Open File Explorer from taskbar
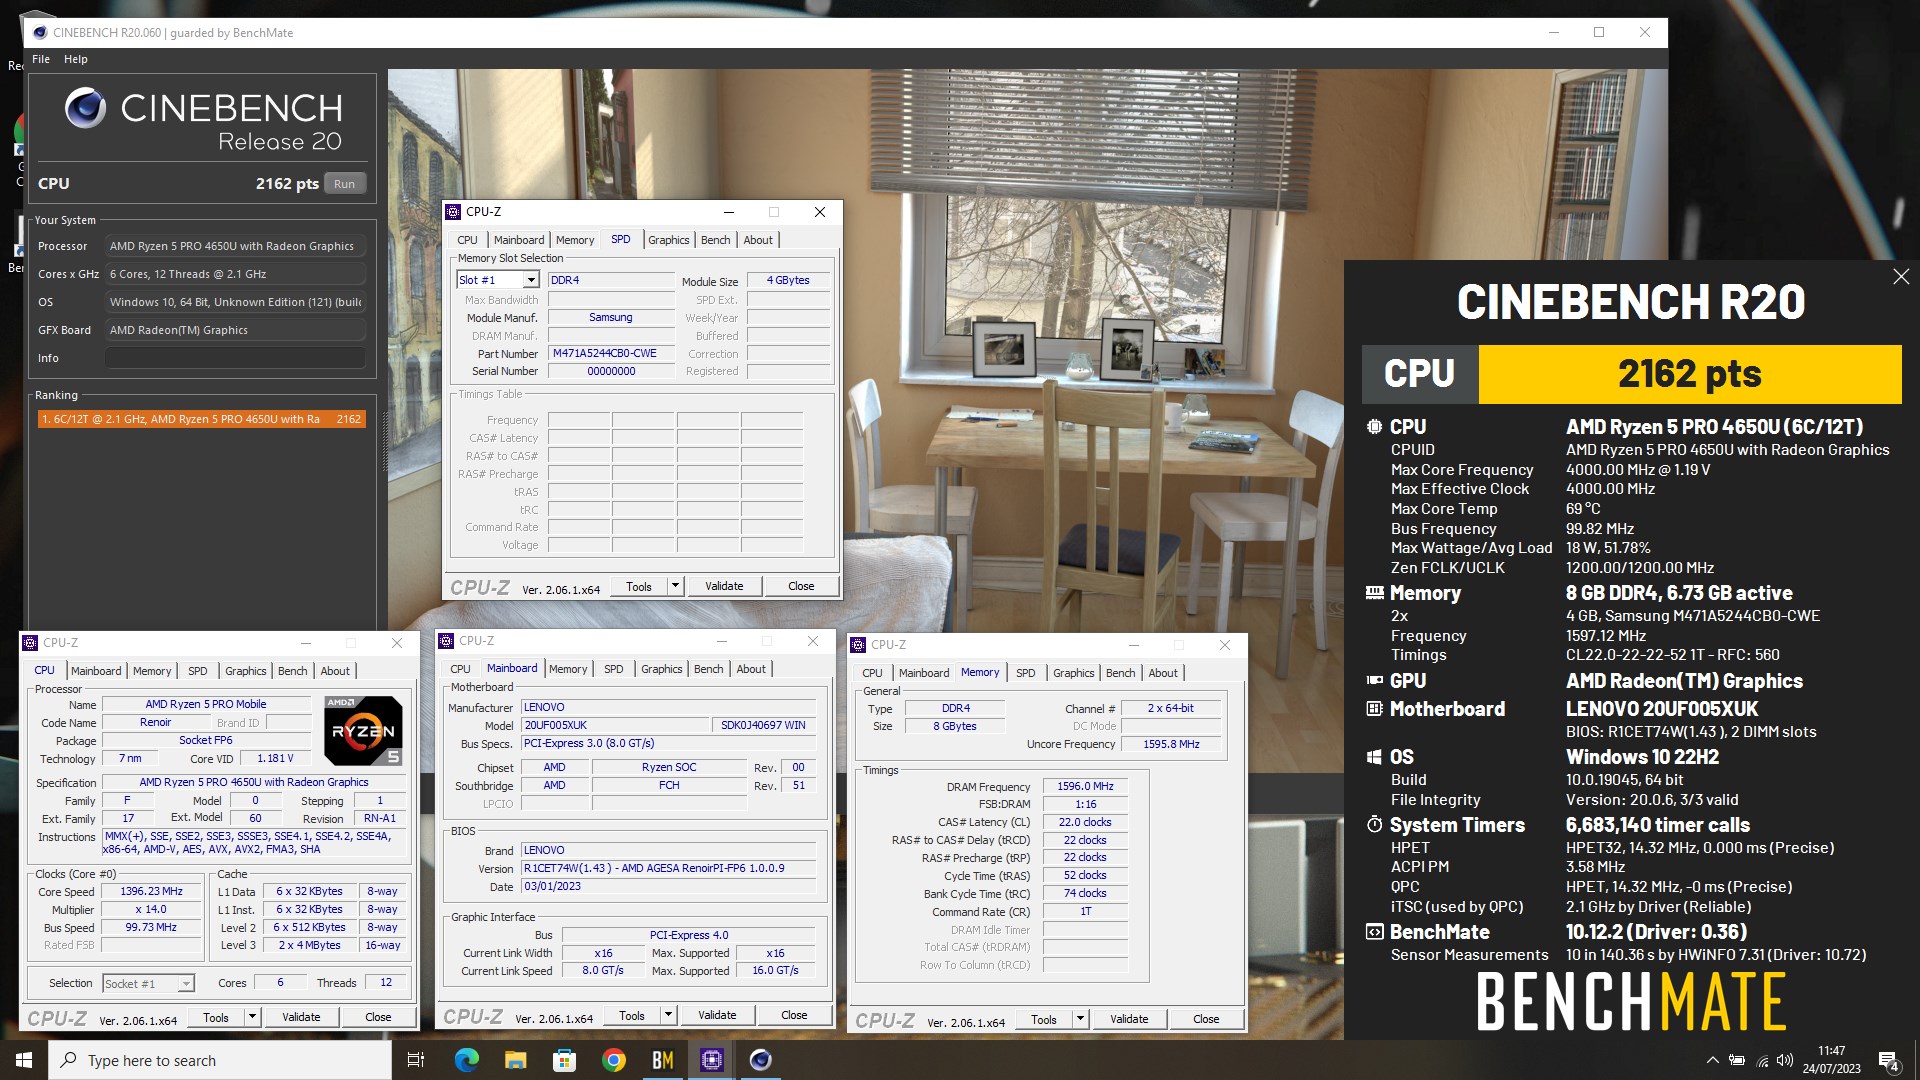 [x=515, y=1060]
